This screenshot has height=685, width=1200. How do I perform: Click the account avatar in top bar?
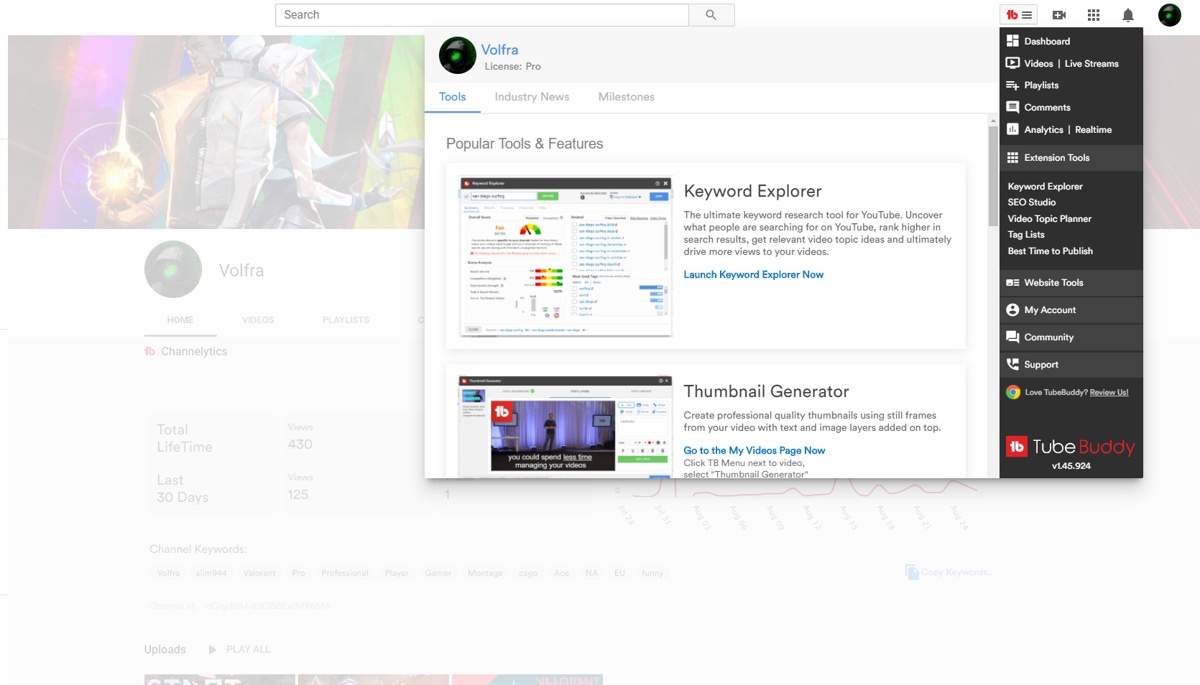click(1169, 15)
